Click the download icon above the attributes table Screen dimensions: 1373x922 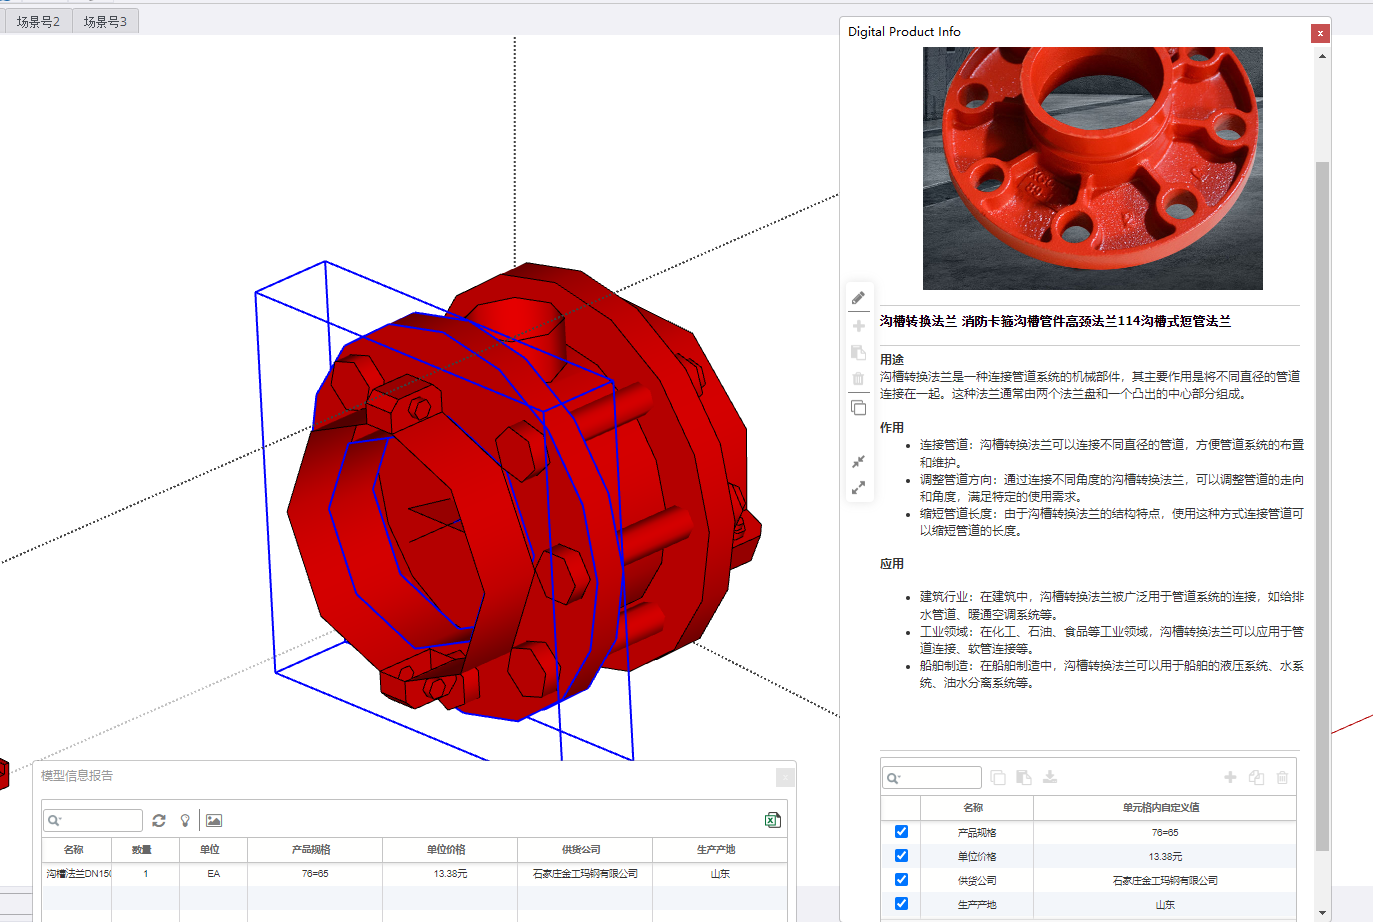click(1050, 777)
